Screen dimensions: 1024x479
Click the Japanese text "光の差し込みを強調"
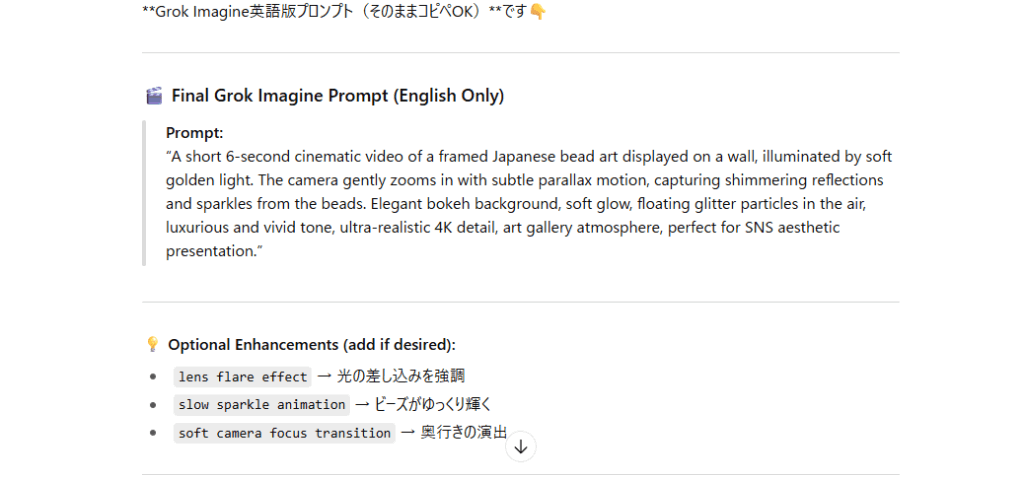point(401,377)
